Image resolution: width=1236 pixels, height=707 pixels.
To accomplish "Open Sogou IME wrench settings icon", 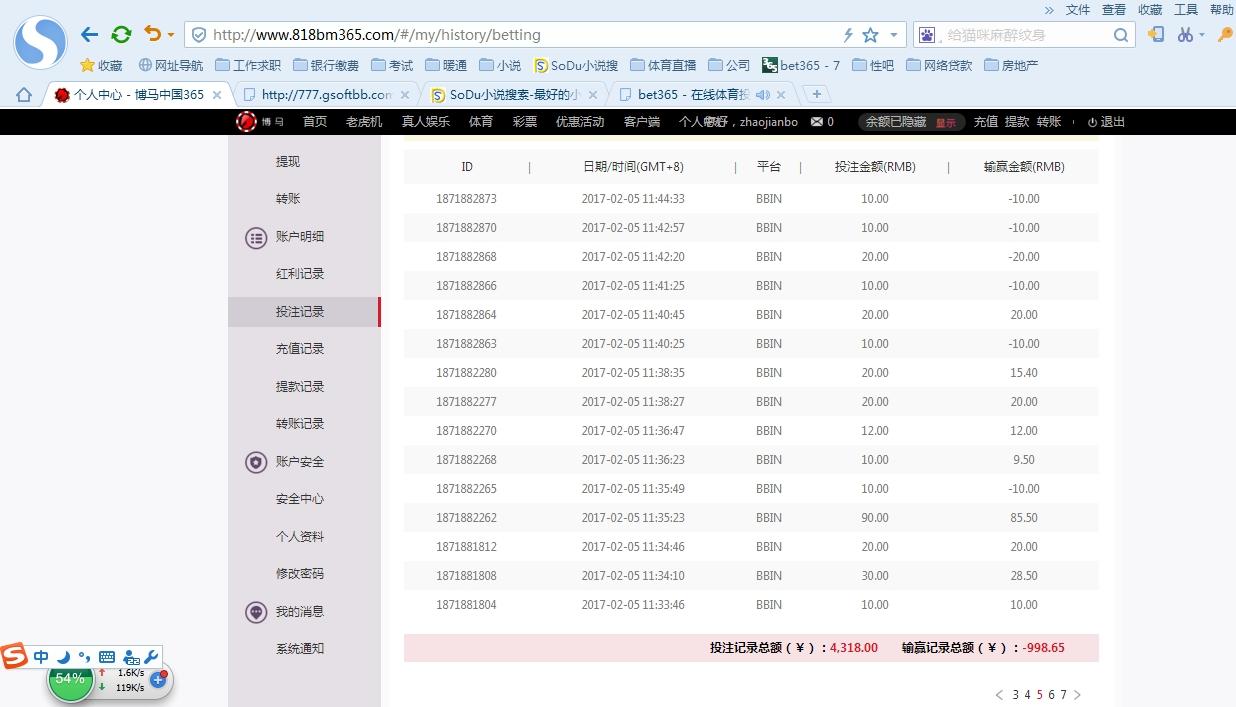I will [152, 657].
